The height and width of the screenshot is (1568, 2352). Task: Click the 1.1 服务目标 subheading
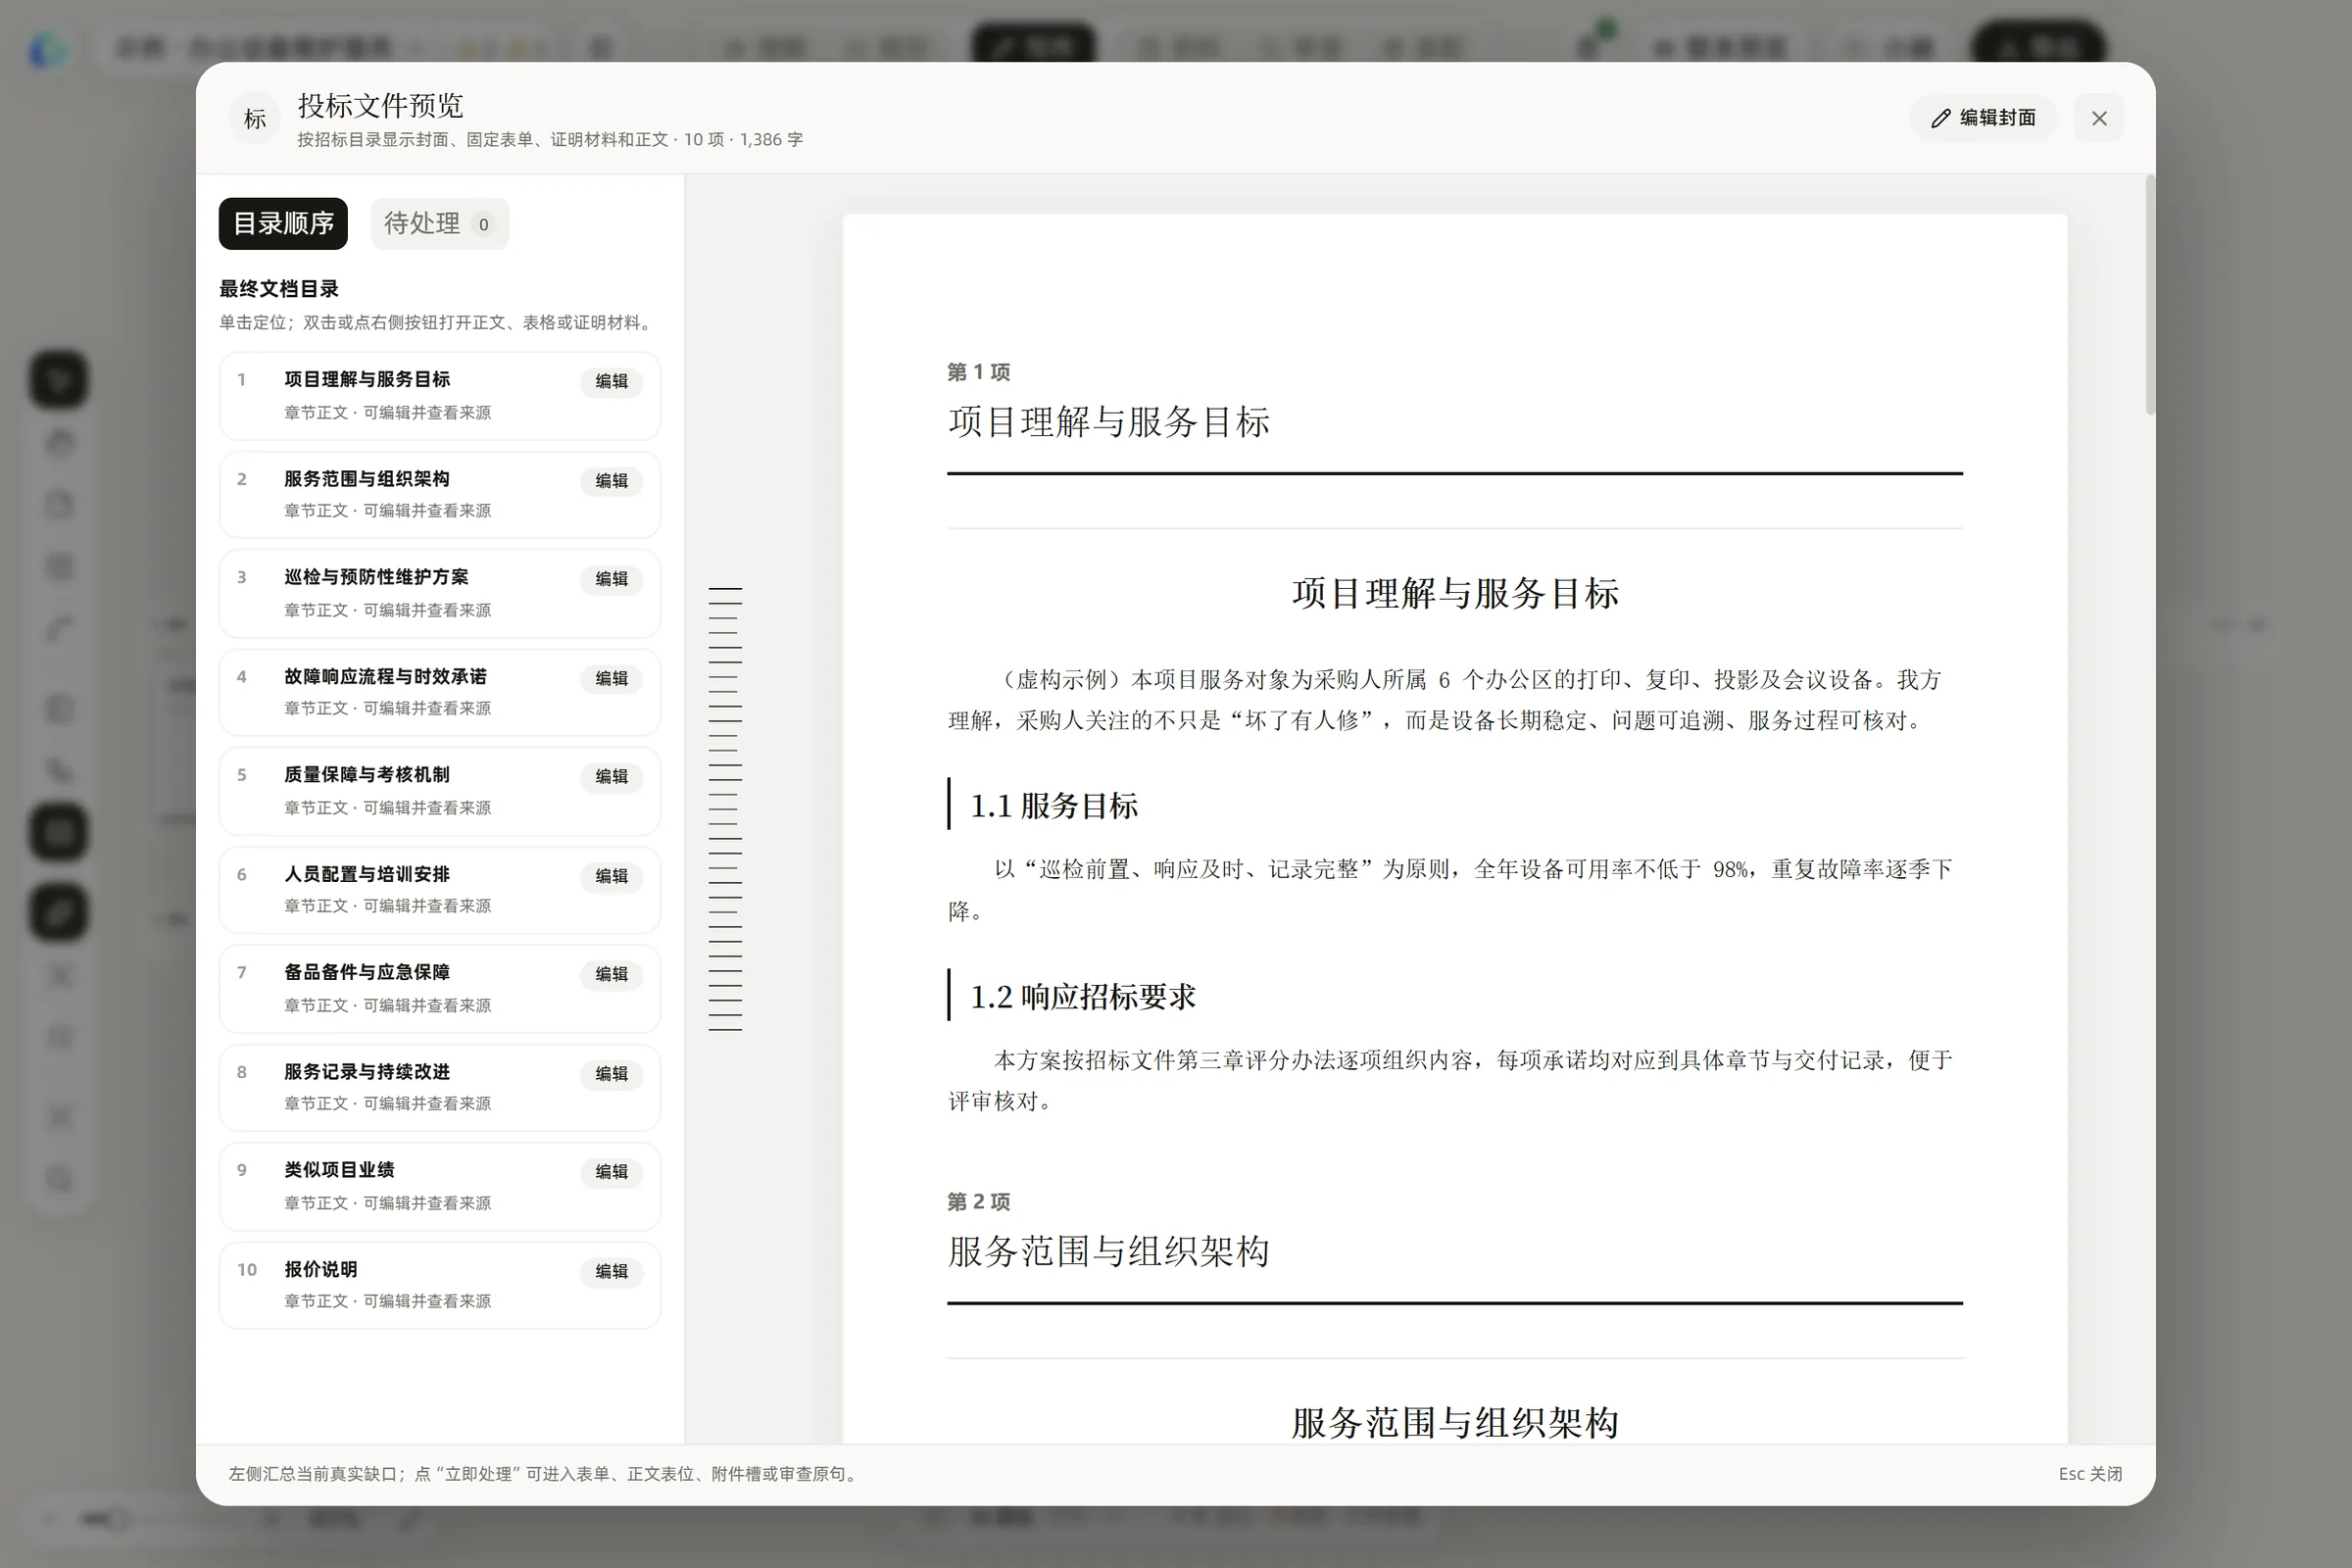click(x=1054, y=806)
